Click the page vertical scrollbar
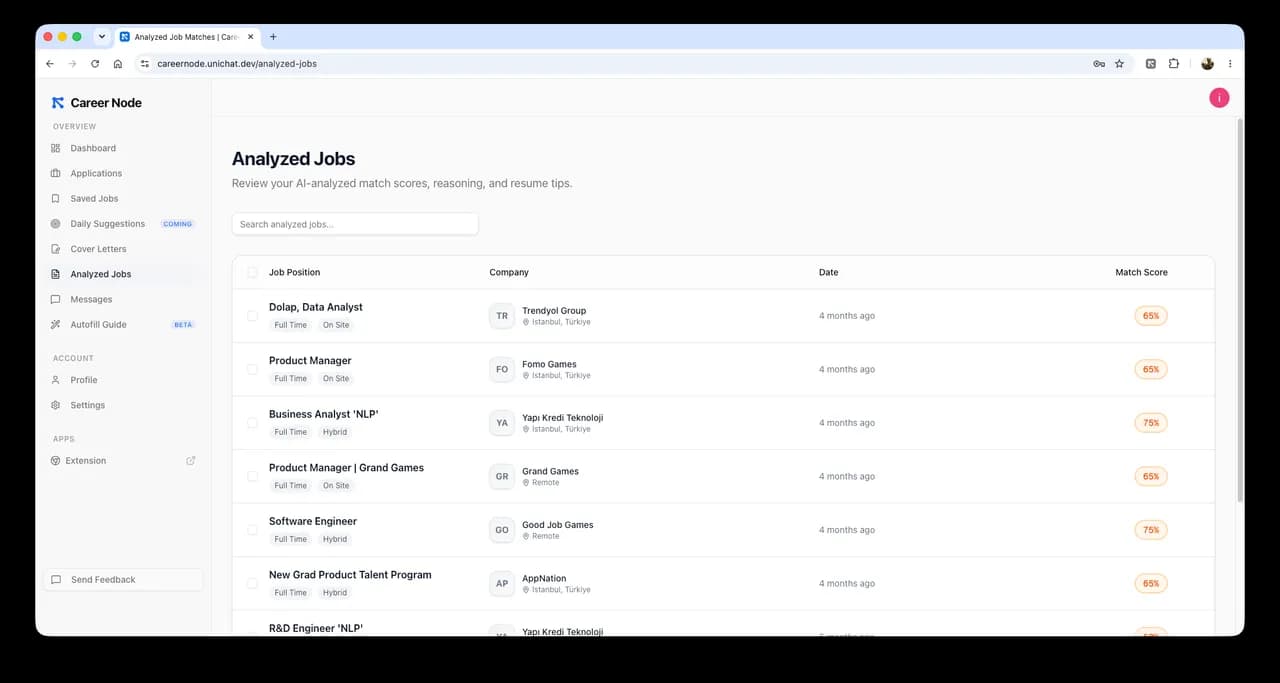 [x=1241, y=310]
